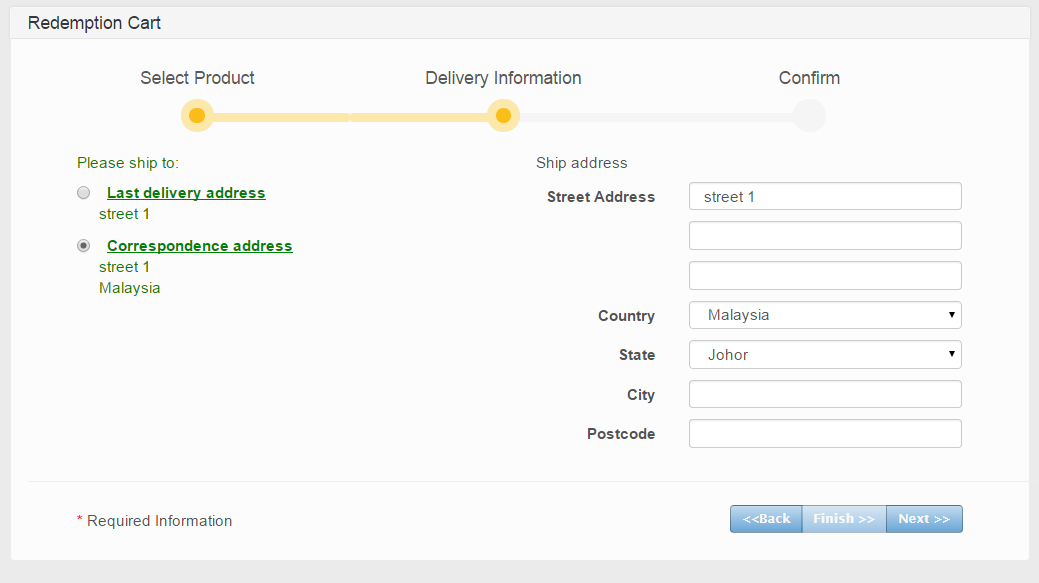
Task: Select the Last delivery address radio button
Action: (84, 193)
